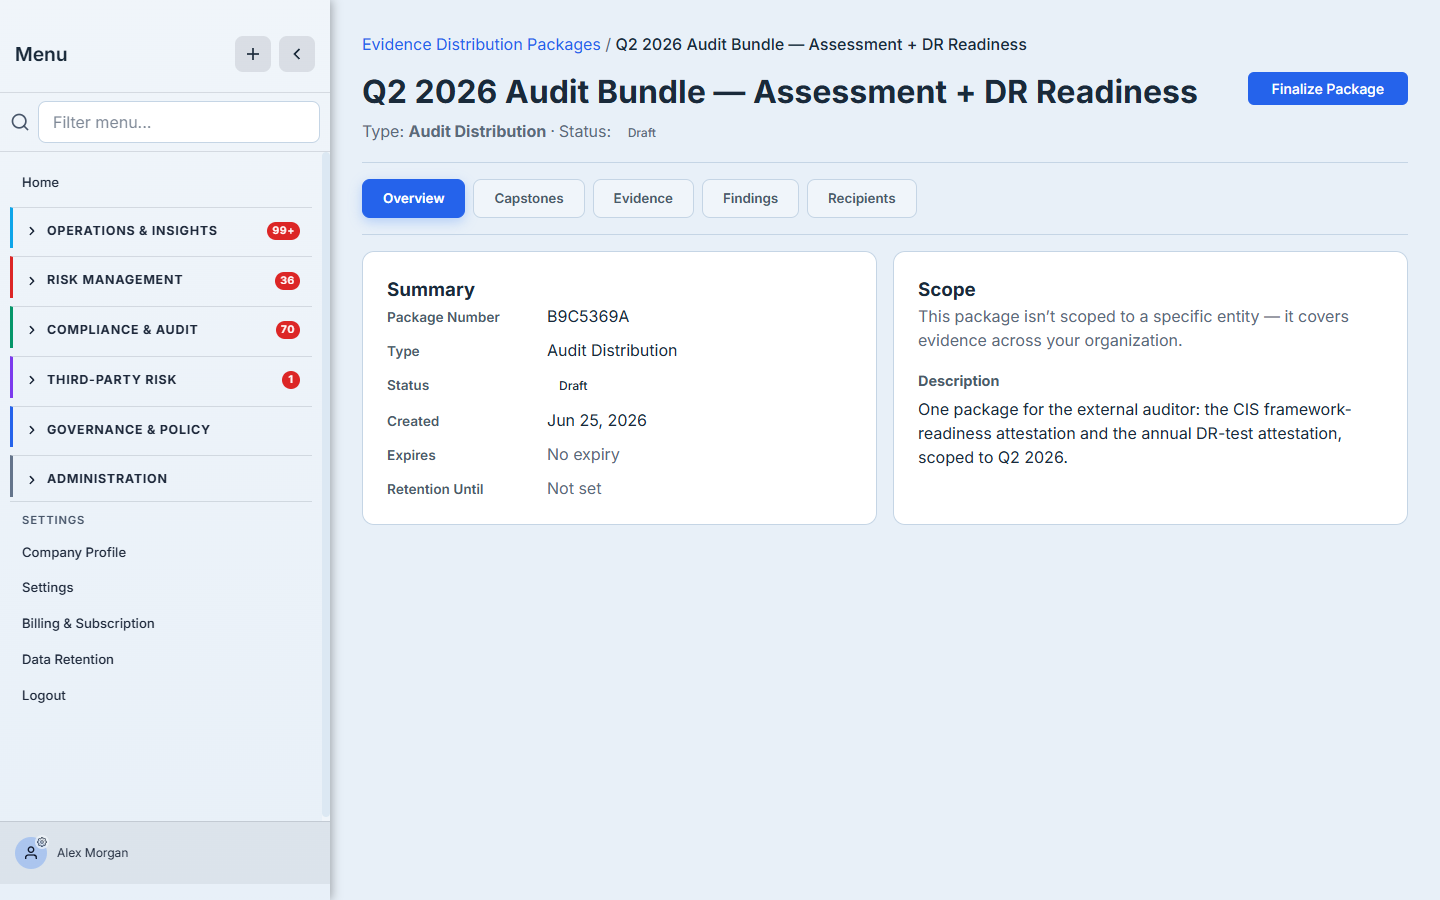Click the Risk Management menu label
This screenshot has width=1440, height=900.
[x=115, y=280]
